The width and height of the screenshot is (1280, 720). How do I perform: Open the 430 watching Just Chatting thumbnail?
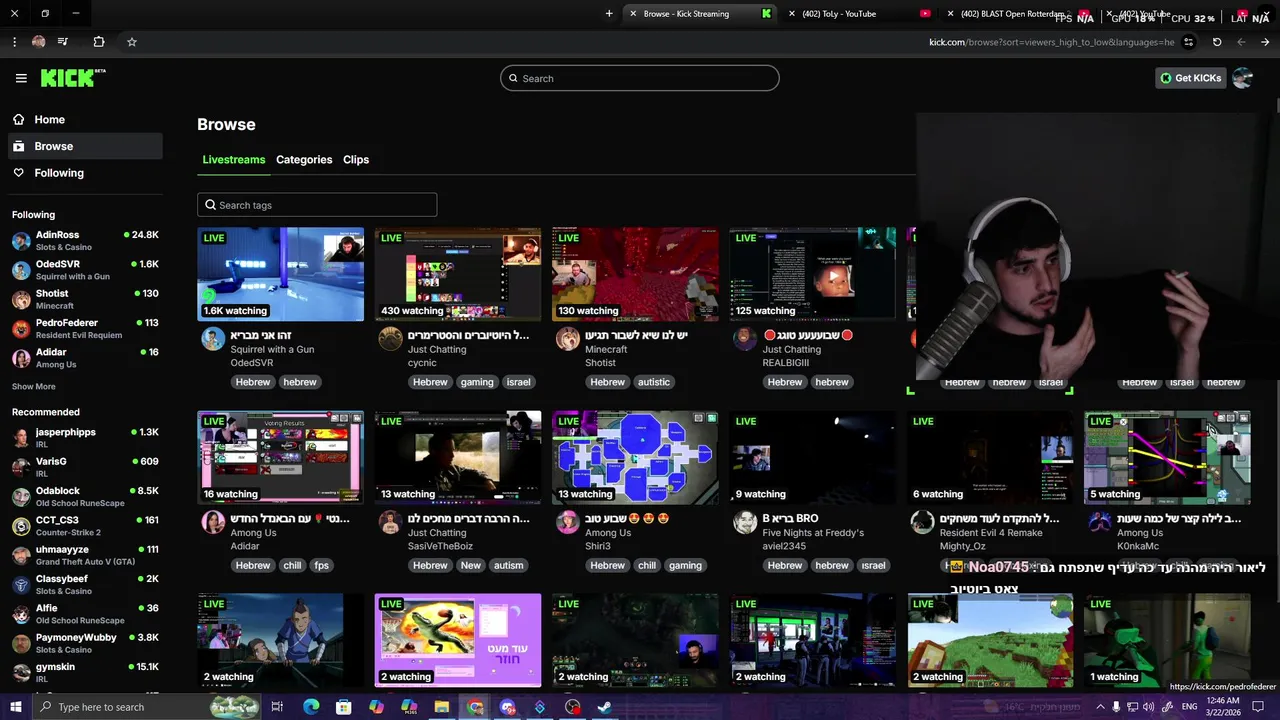[458, 274]
